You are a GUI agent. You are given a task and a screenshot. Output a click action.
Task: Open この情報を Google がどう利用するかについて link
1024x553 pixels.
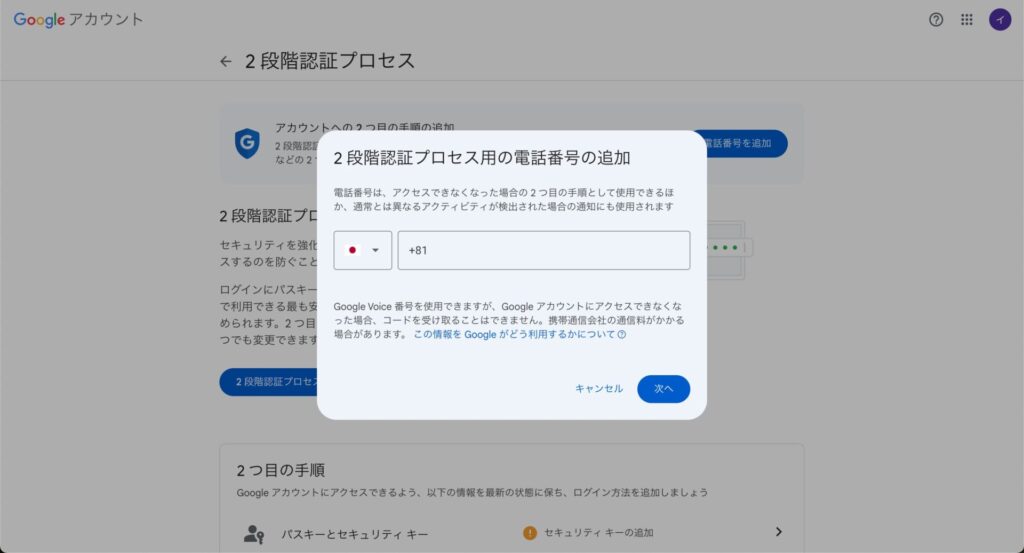(x=515, y=334)
